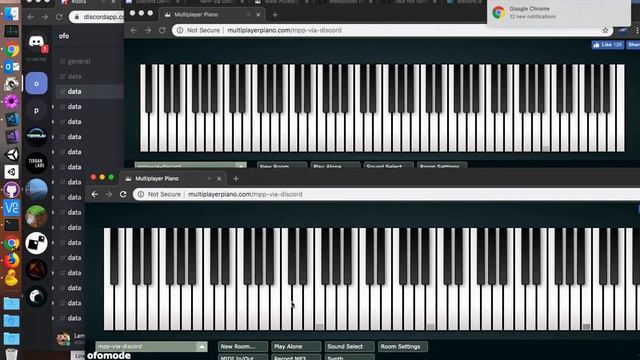Open the purple flower app in dock
Viewport: 640px width, 360px height.
(11, 101)
